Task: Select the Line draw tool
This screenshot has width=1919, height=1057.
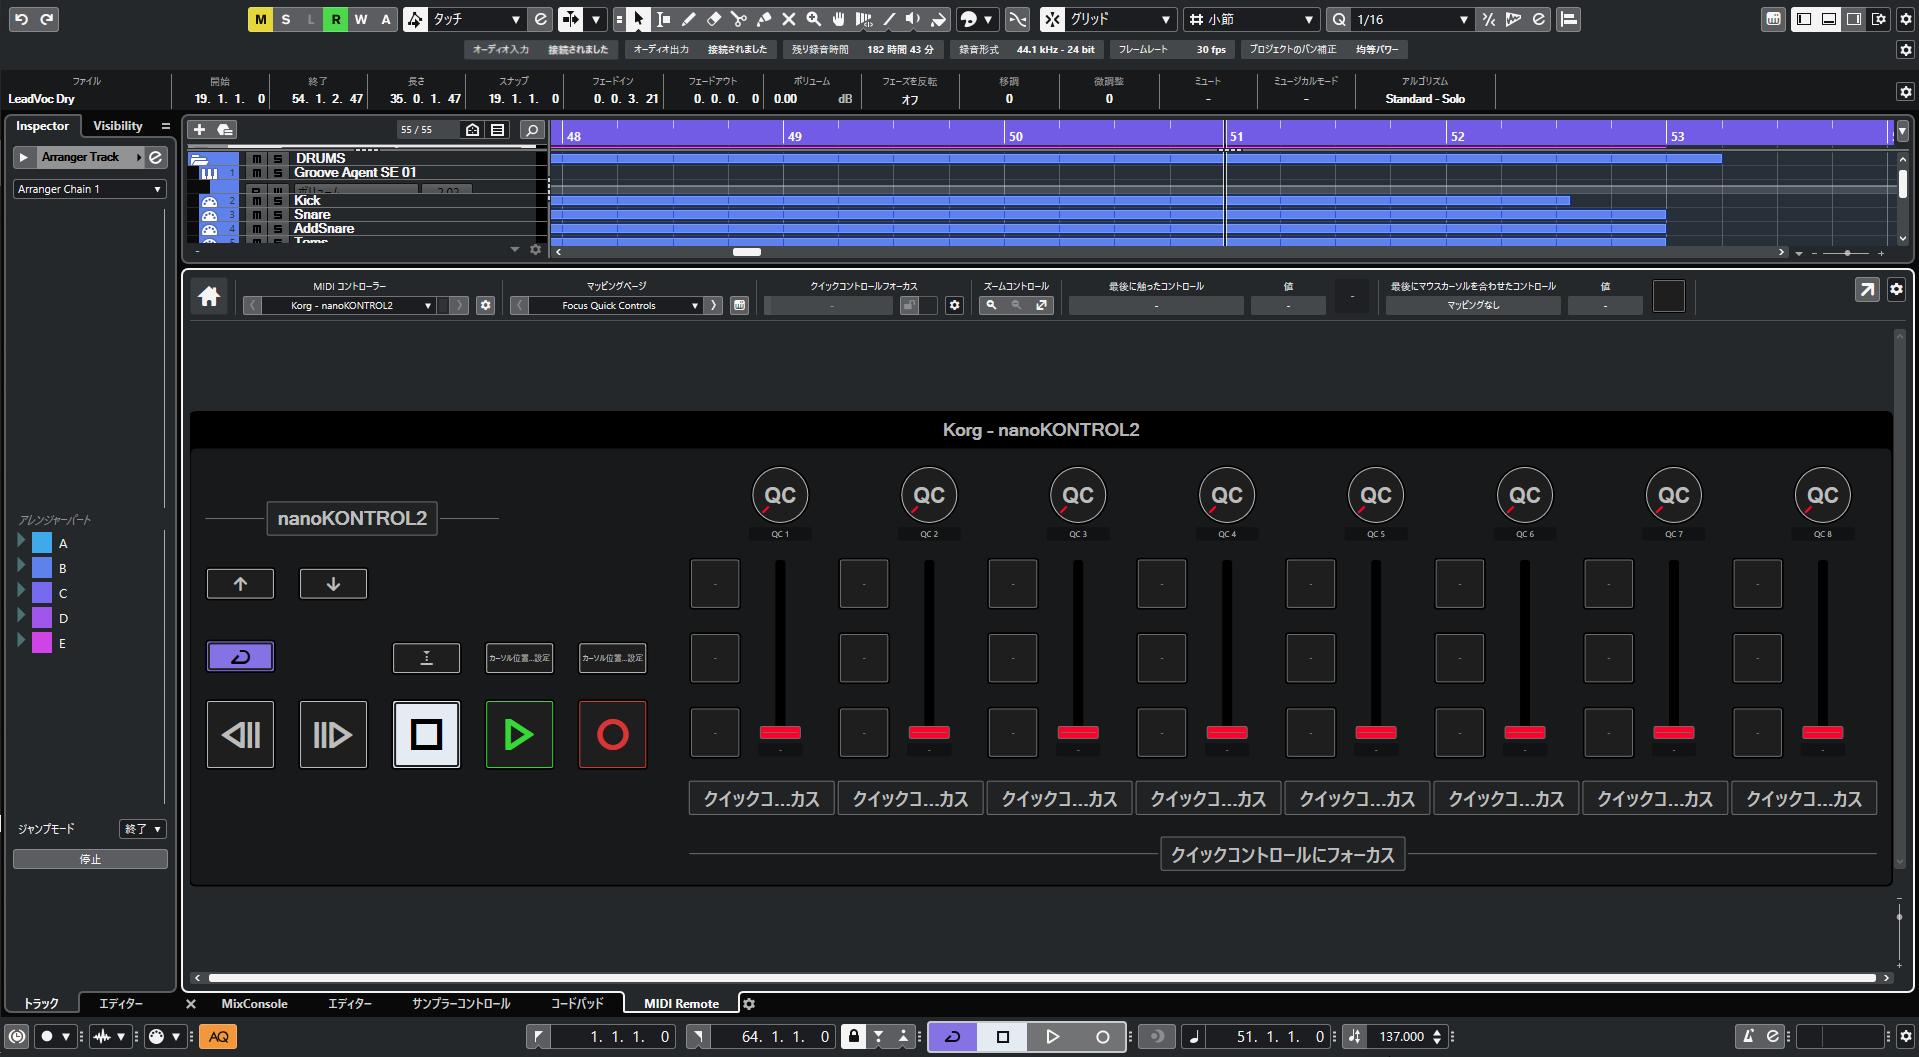Action: (x=889, y=19)
